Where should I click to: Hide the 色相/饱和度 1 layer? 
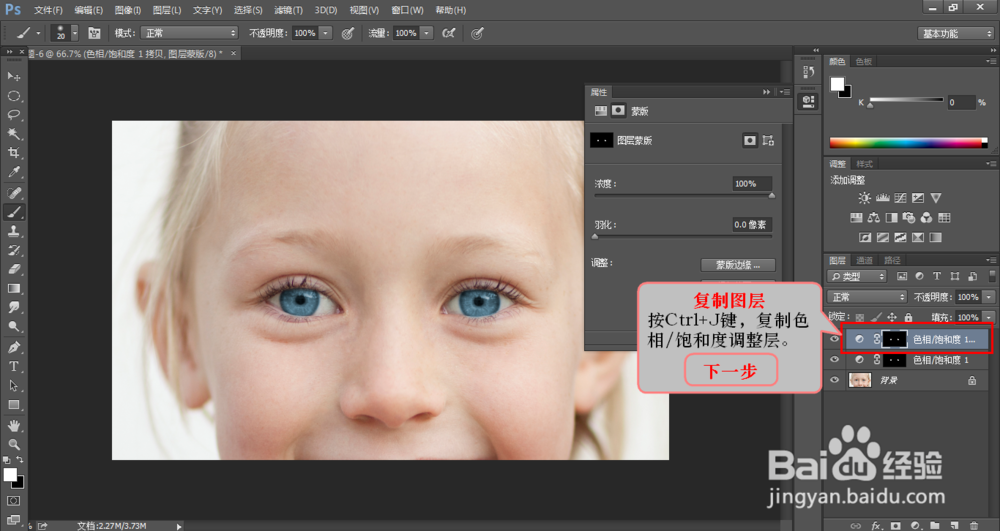coord(834,360)
